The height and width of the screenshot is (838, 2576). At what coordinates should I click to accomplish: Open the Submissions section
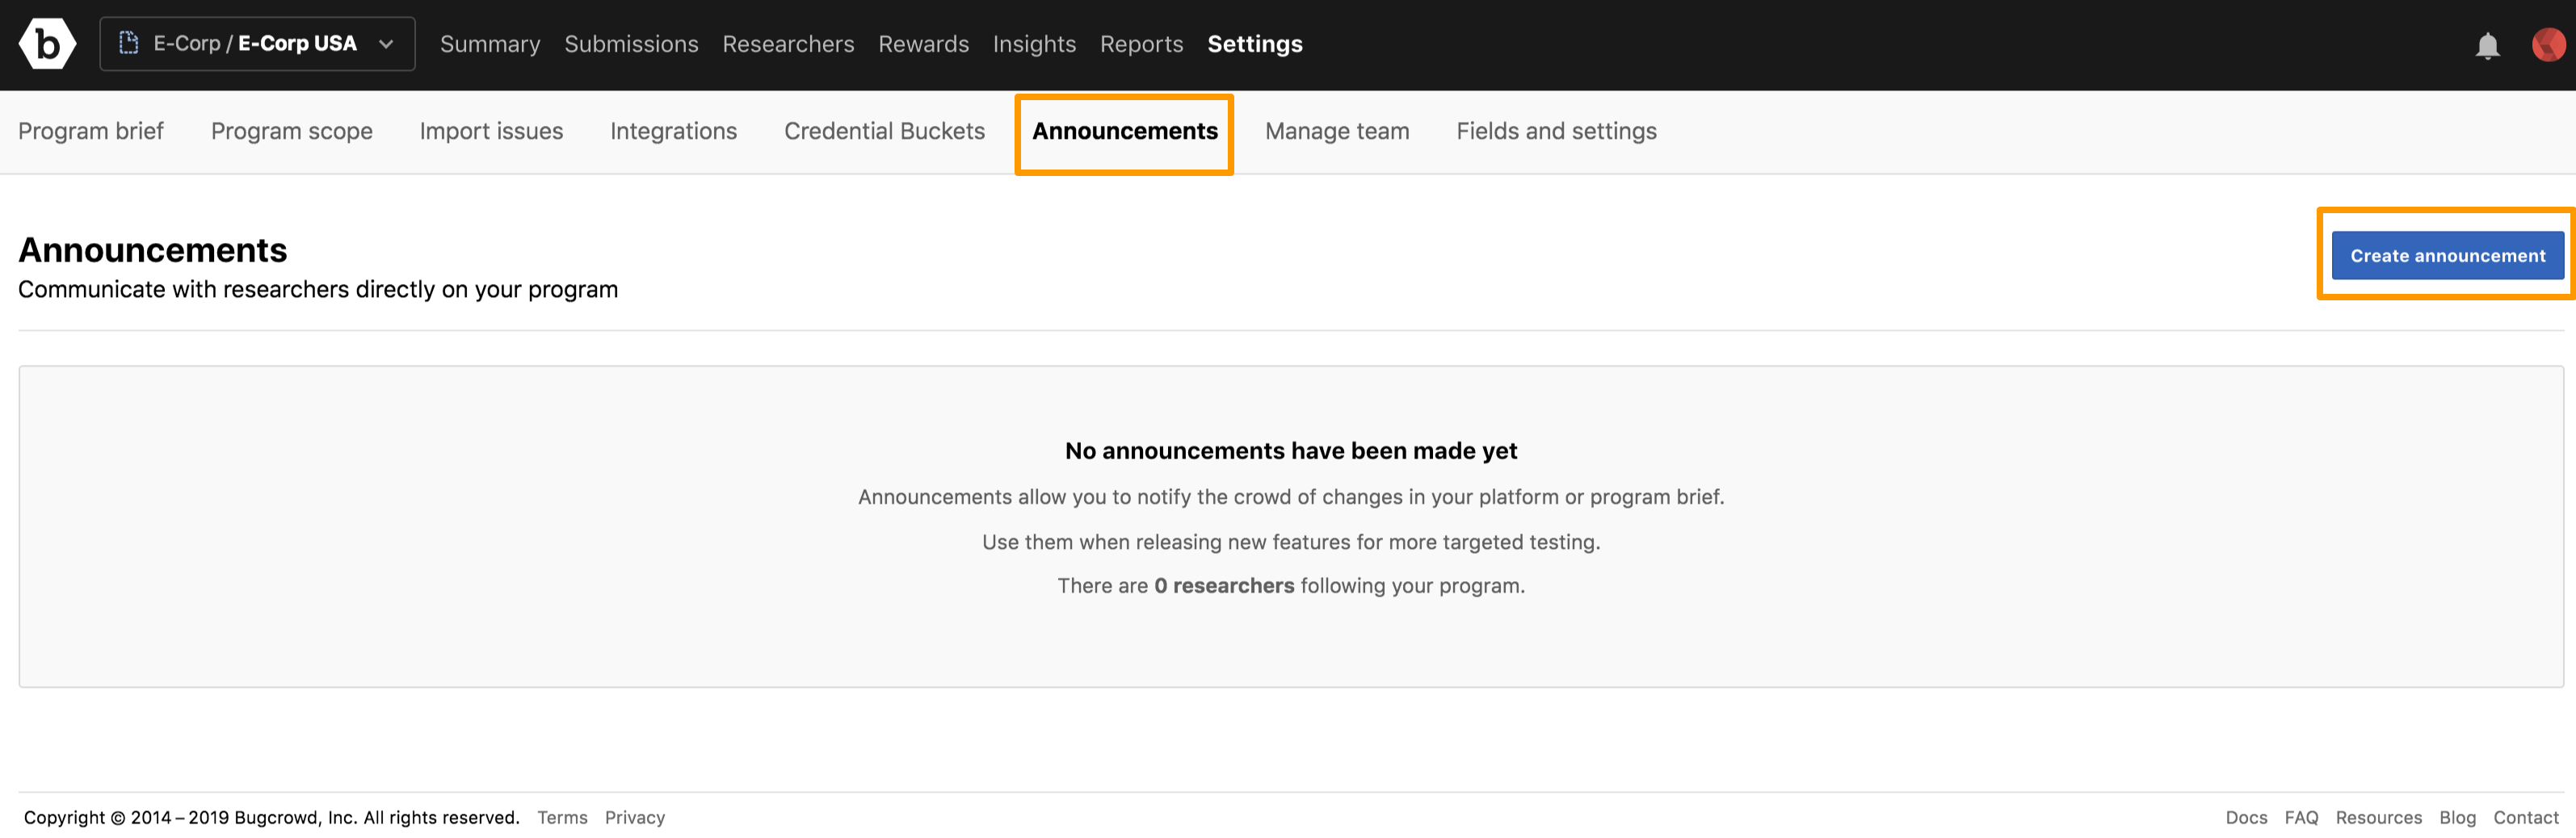click(x=631, y=44)
